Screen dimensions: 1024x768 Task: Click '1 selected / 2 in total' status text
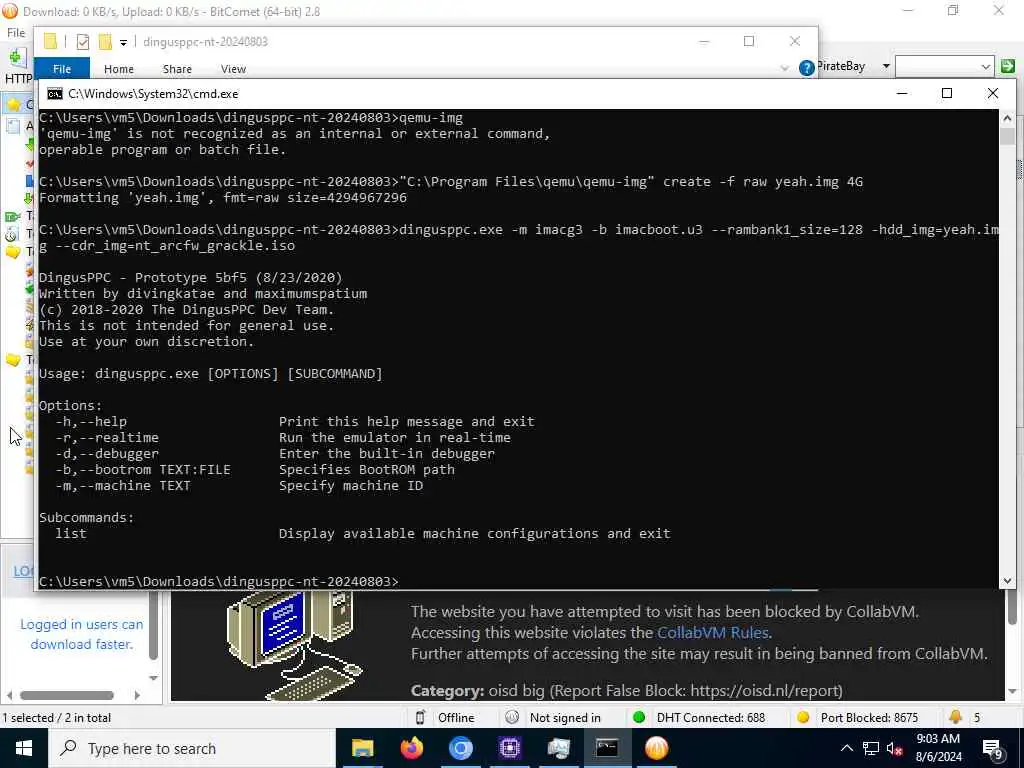coord(57,718)
